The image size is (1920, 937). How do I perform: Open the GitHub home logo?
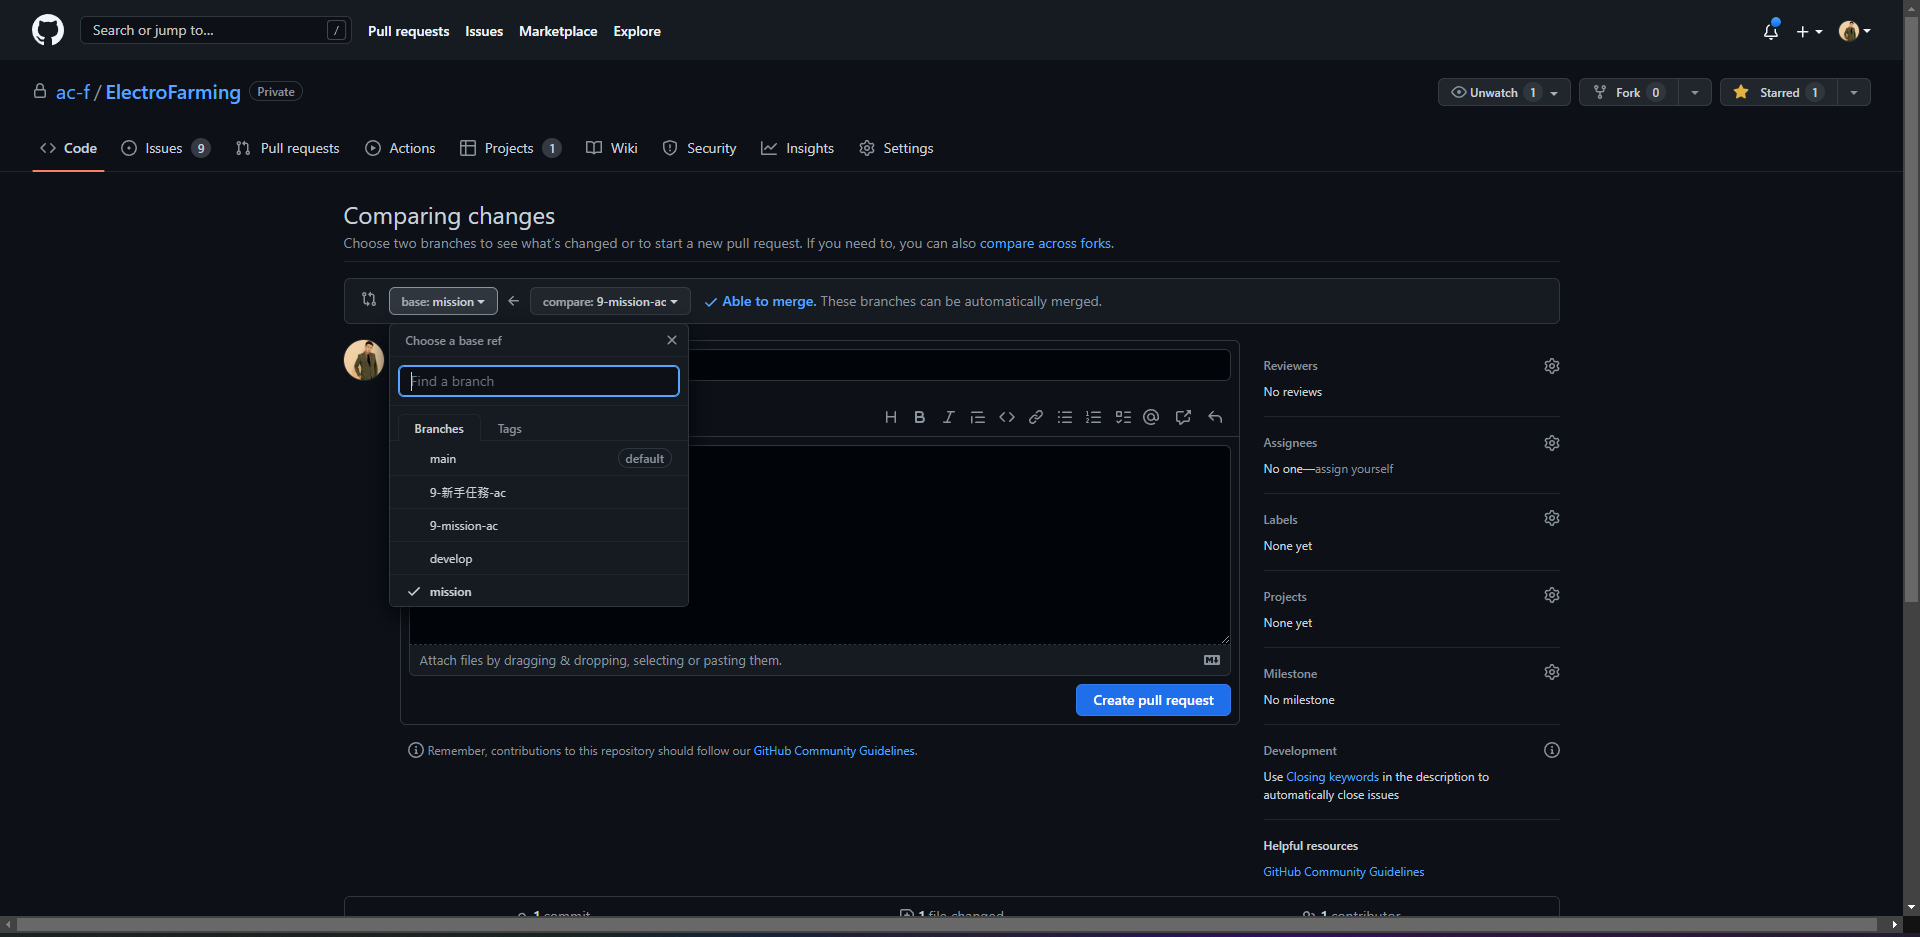click(x=48, y=30)
